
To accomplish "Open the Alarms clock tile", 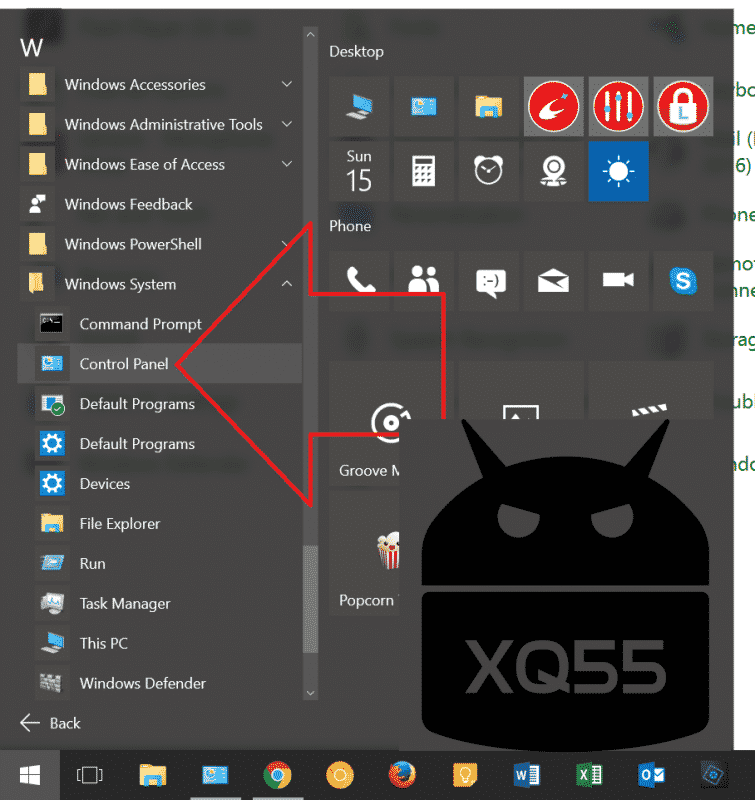I will click(x=489, y=171).
